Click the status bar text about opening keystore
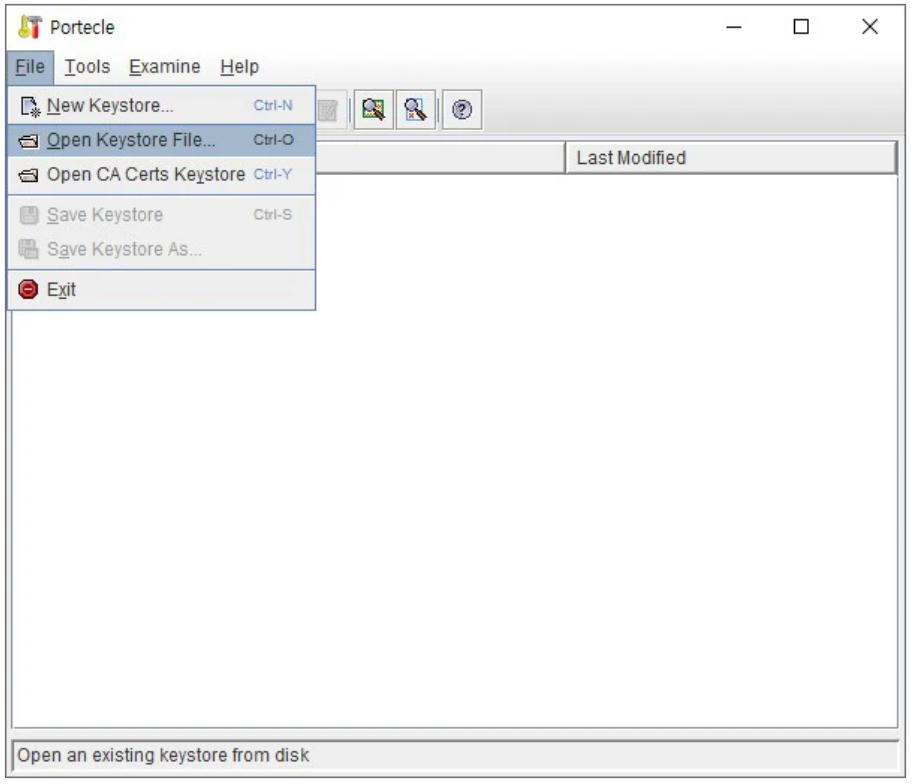 point(163,755)
